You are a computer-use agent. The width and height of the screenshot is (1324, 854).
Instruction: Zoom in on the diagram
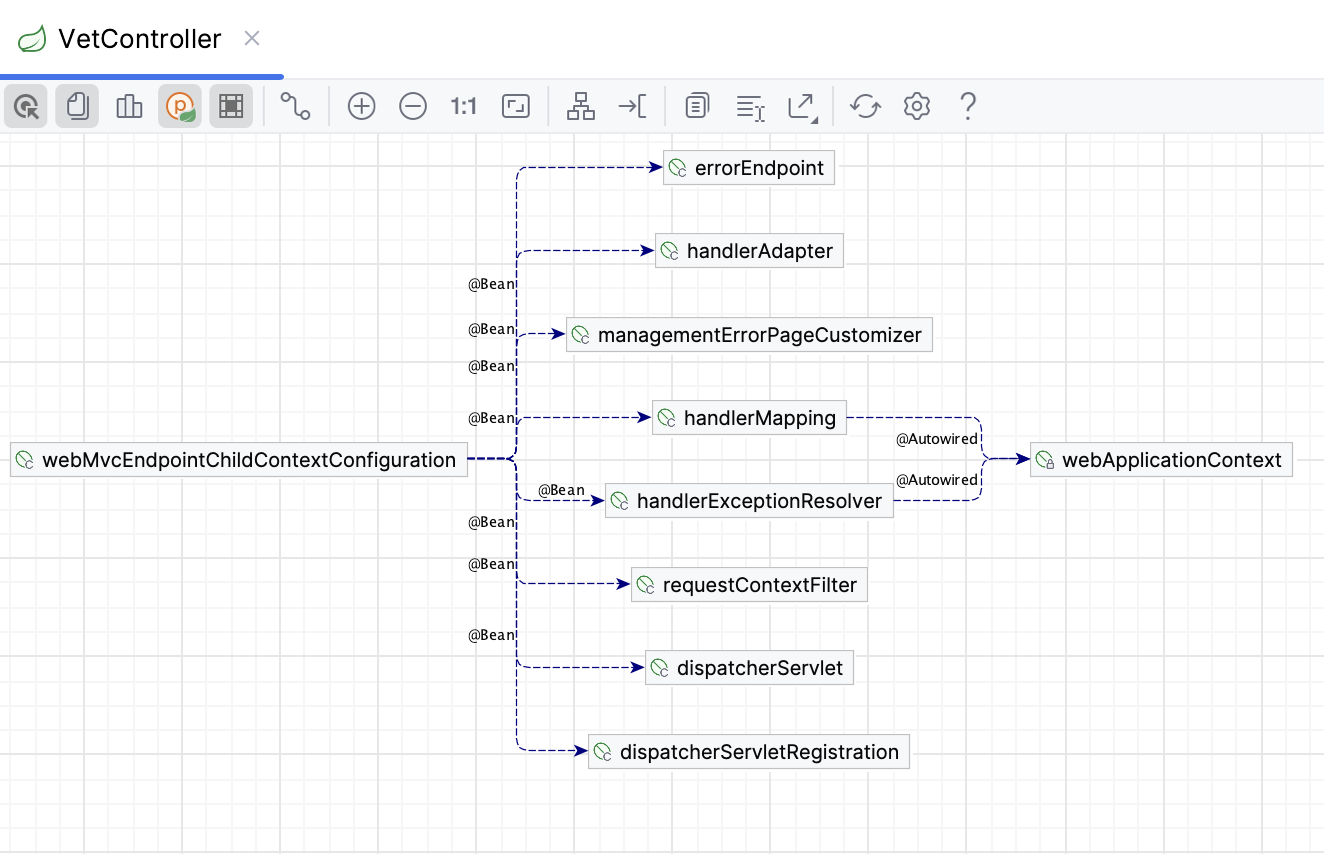pyautogui.click(x=361, y=106)
